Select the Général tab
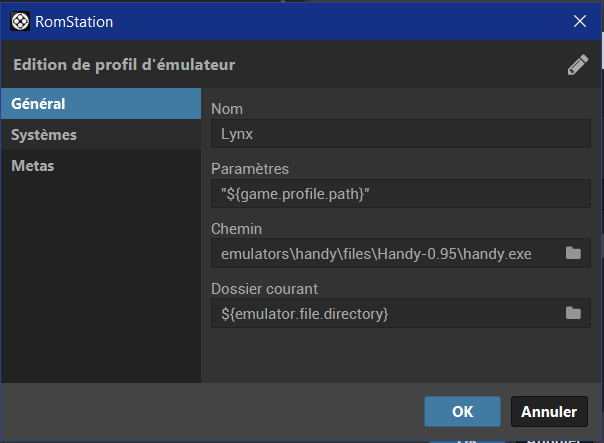This screenshot has height=443, width=604. click(x=101, y=104)
